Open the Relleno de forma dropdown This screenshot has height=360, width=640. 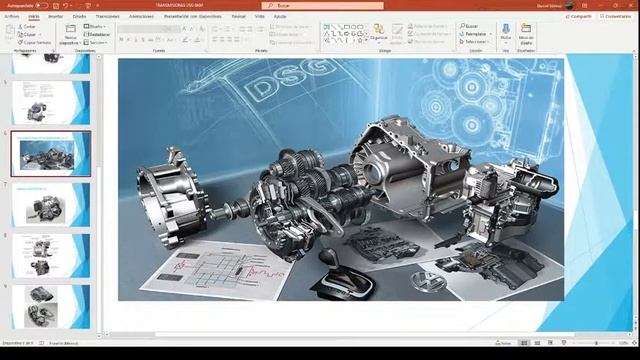pos(428,27)
